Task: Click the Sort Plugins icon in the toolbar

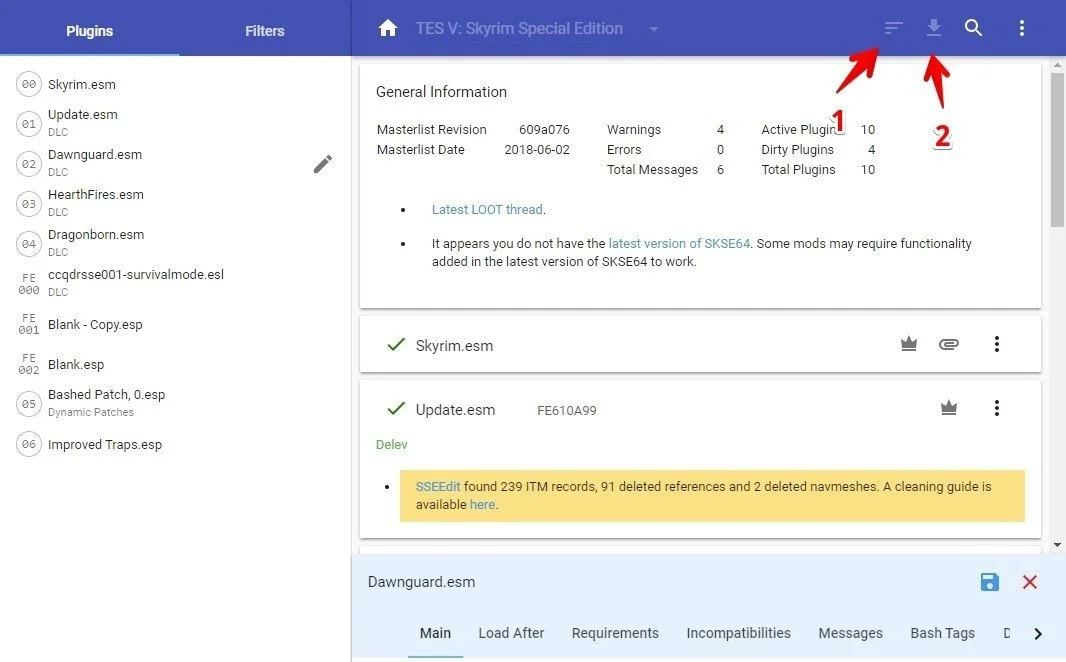Action: pos(893,28)
